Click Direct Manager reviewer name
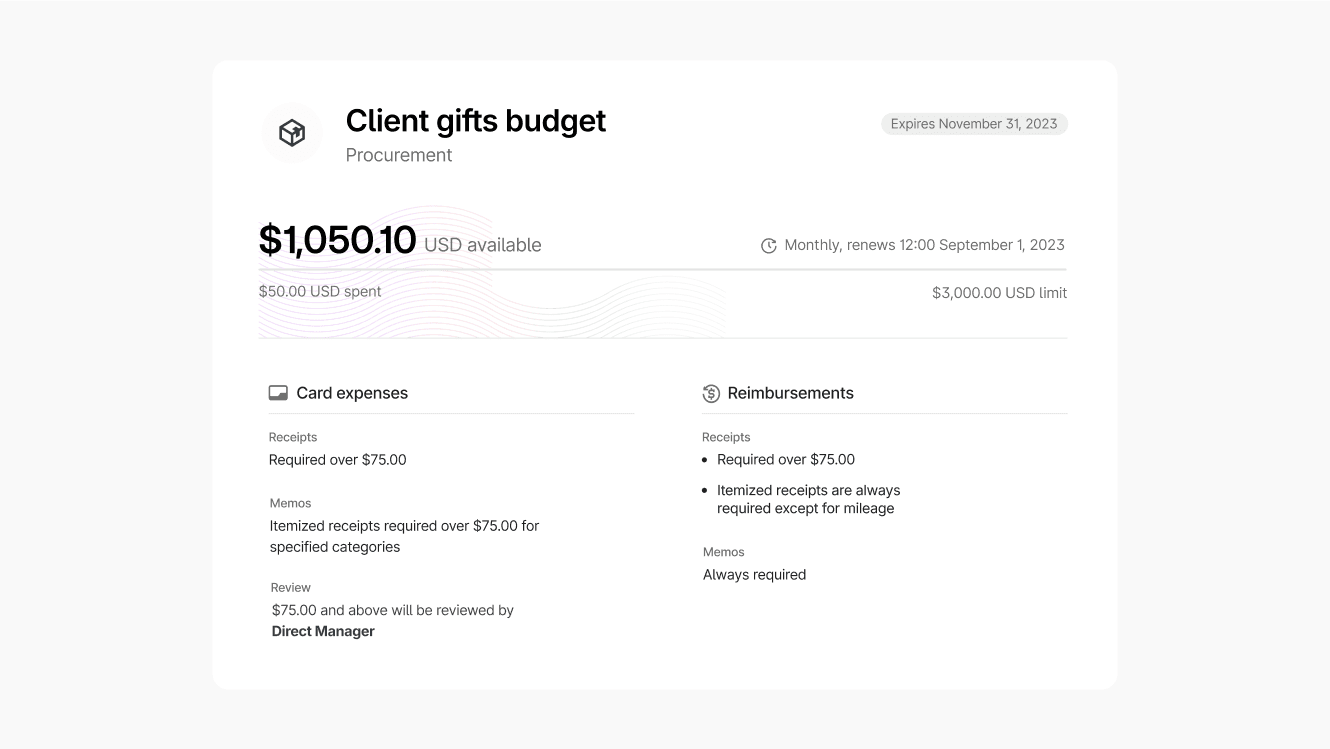The width and height of the screenshot is (1330, 749). pyautogui.click(x=323, y=631)
